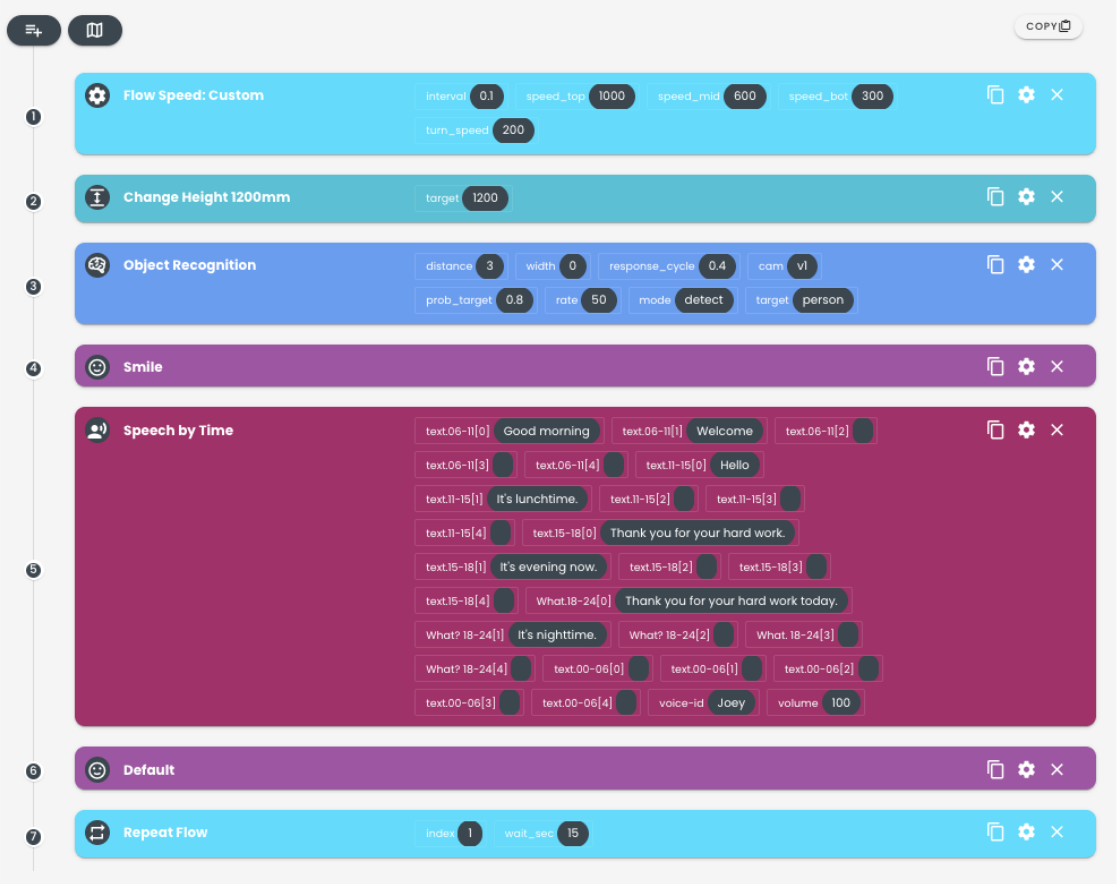The width and height of the screenshot is (1118, 884).
Task: Open settings gear for Smile step
Action: tap(1026, 366)
